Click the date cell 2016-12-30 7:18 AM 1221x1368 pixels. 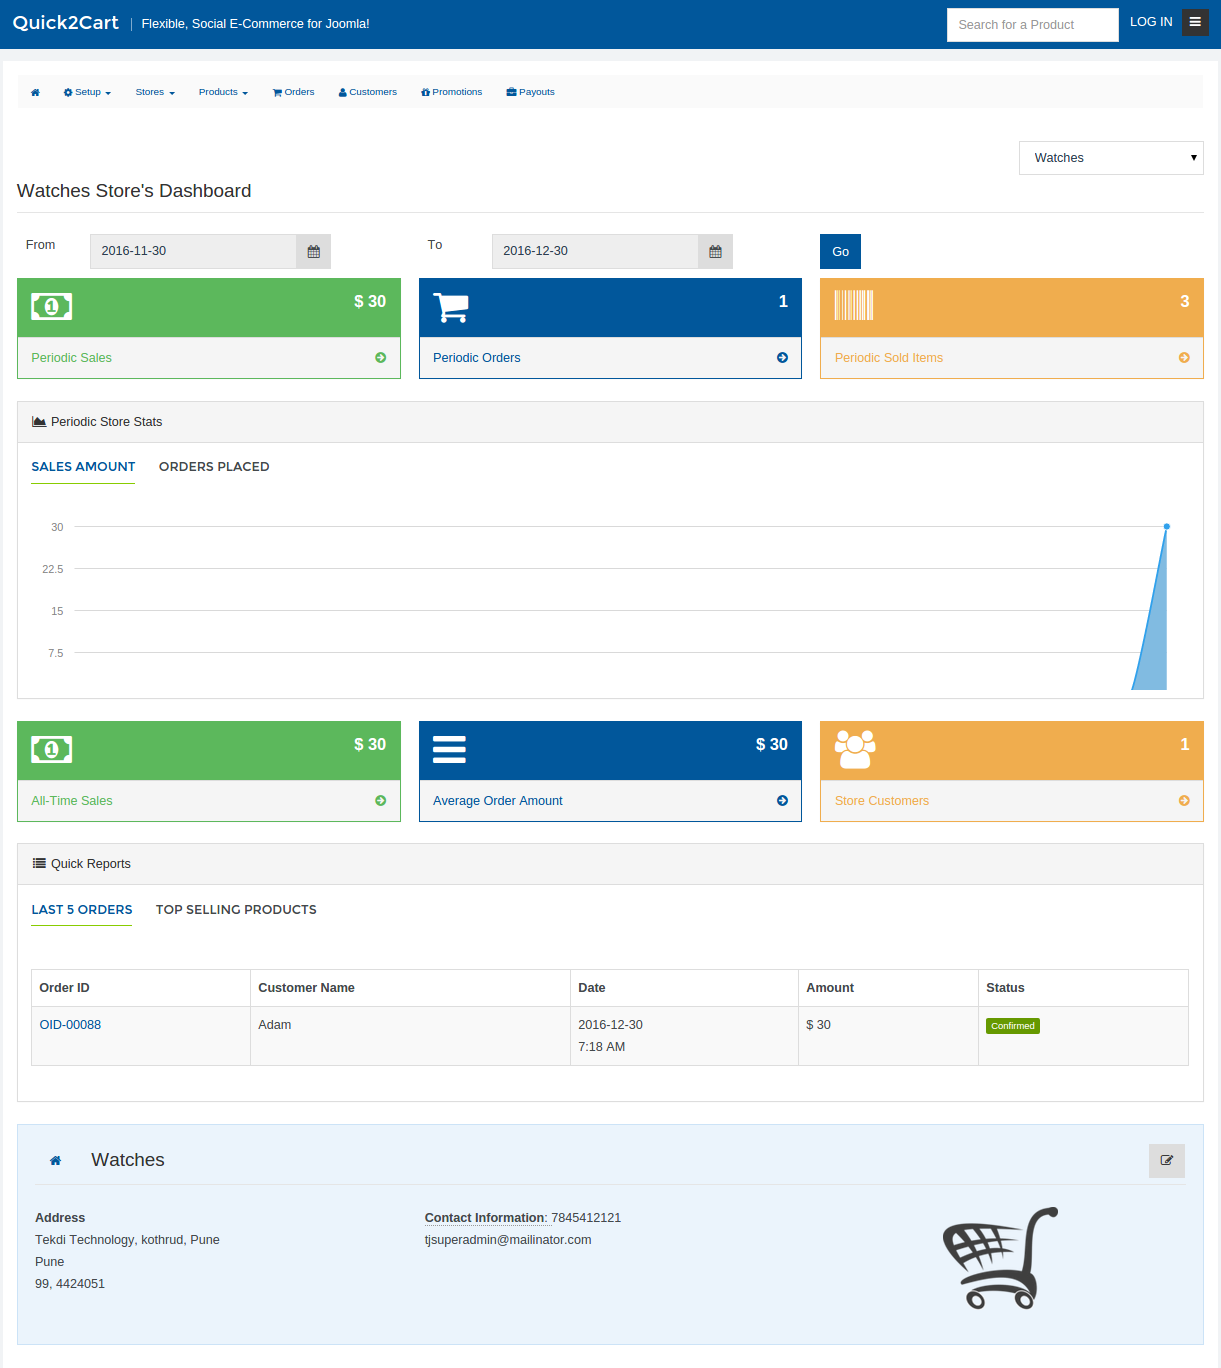point(684,1036)
